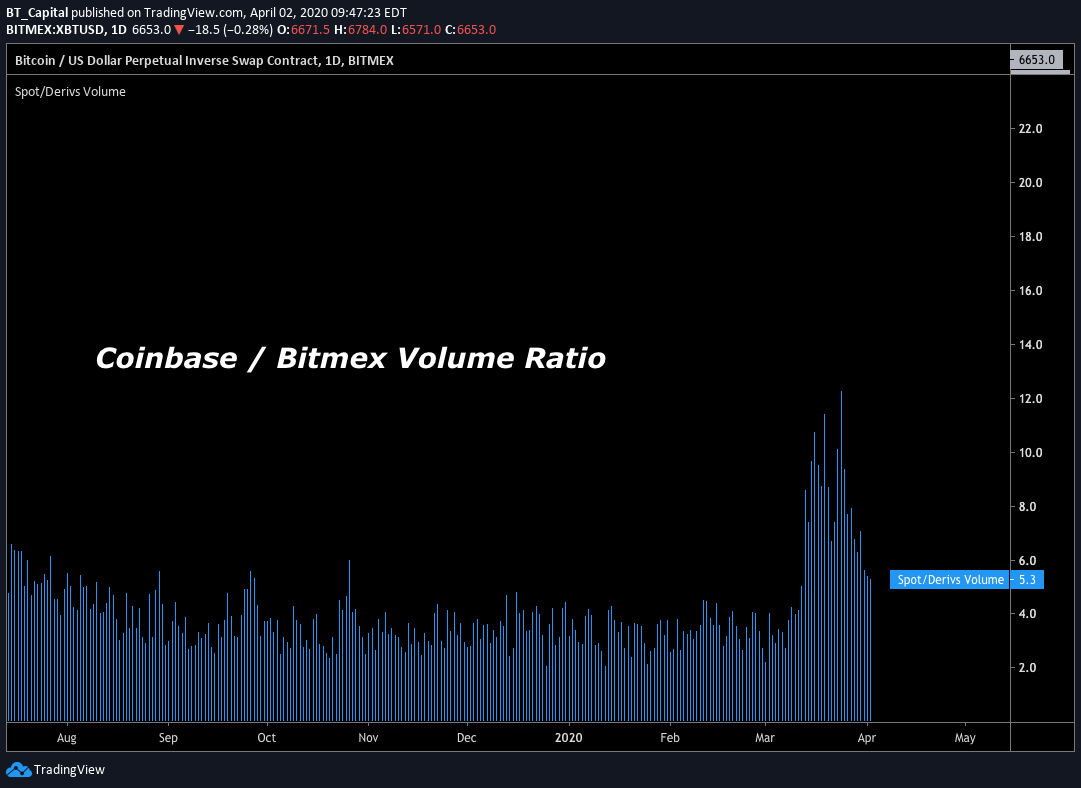Click the −18.5 (−0.28%) change text

230,30
